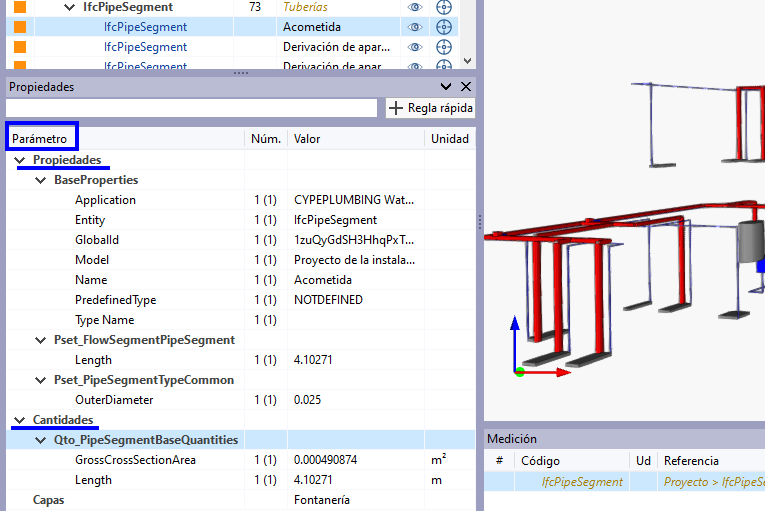765x511 pixels.
Task: Close the Propiedades panel with the X icon
Action: 466,86
